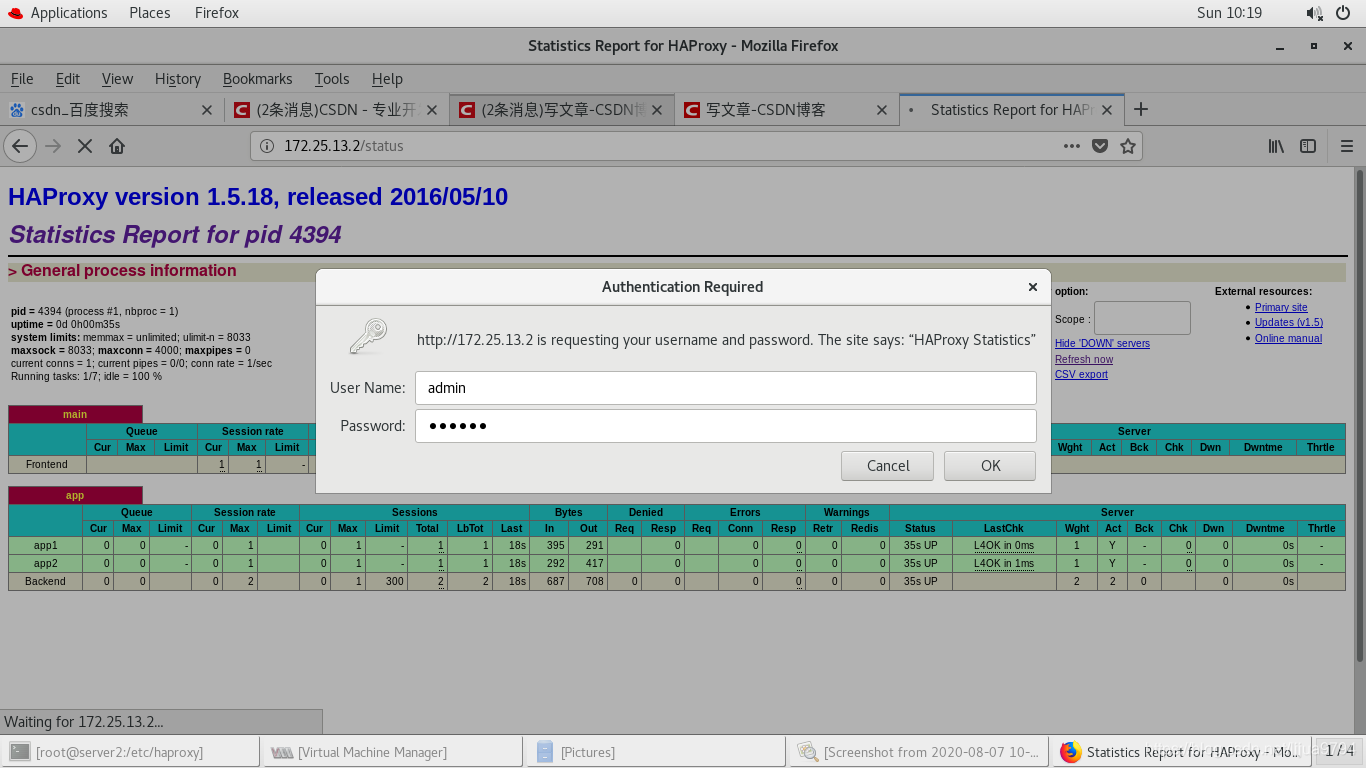
Task: Open the Online manual link
Action: click(1288, 338)
